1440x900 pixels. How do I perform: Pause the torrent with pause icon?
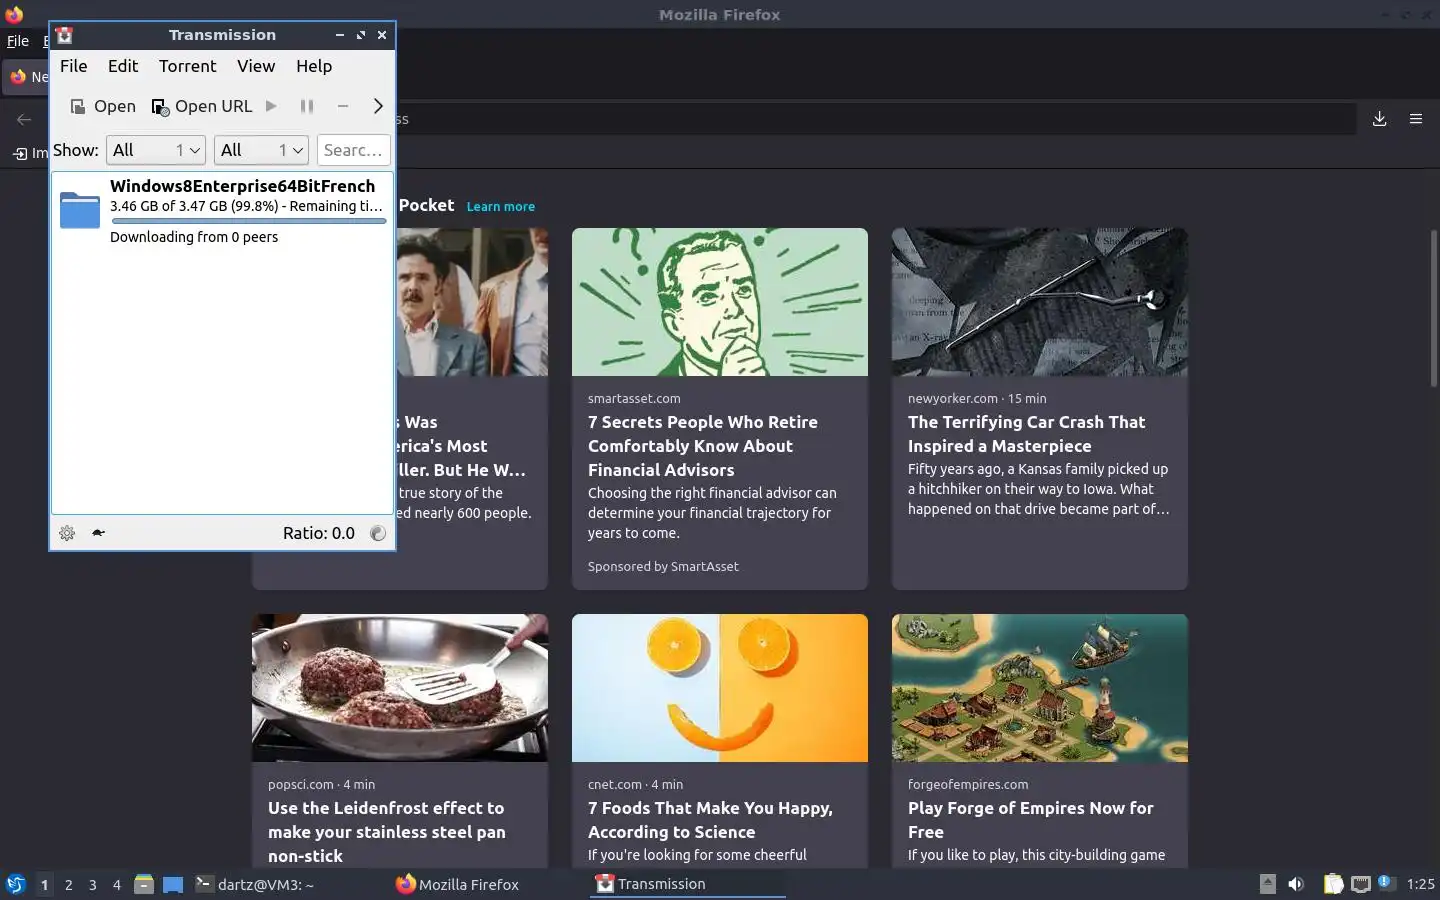click(307, 106)
